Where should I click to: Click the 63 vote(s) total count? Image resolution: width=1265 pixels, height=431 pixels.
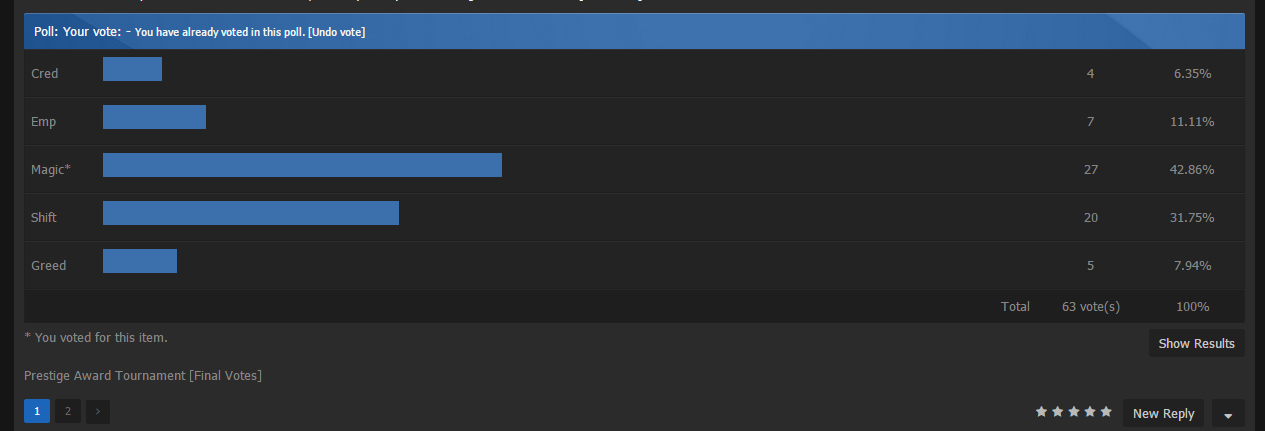coord(1090,307)
